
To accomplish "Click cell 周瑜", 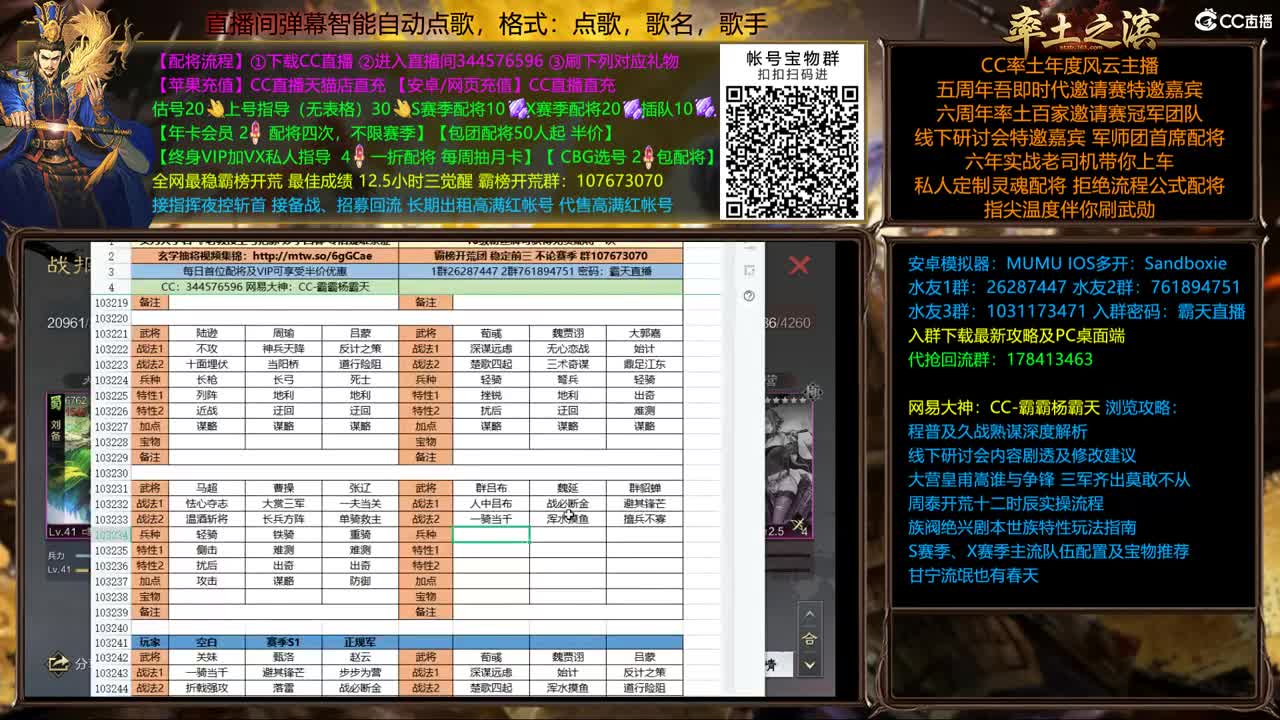I will point(283,334).
